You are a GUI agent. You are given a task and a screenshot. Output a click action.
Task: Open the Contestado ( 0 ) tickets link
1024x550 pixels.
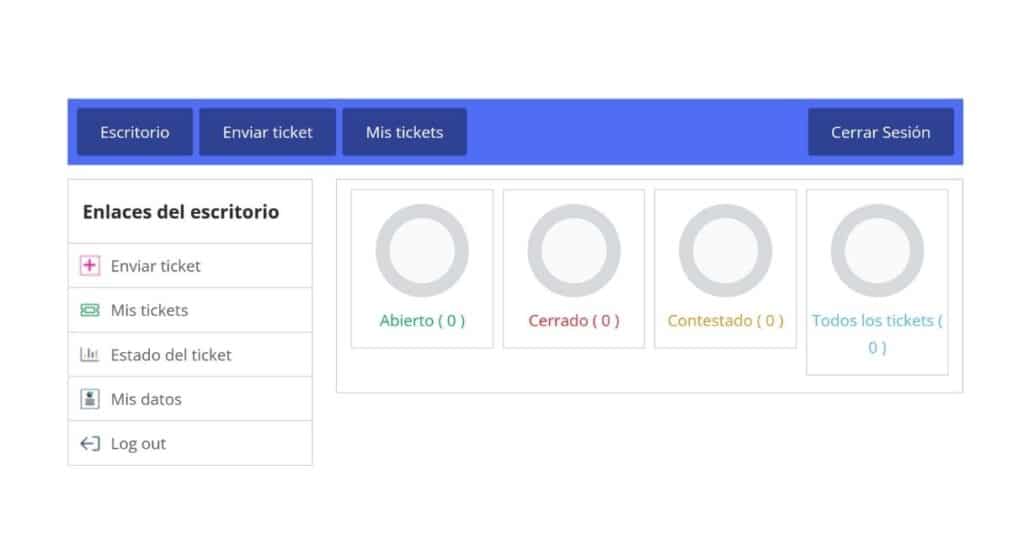click(x=725, y=321)
